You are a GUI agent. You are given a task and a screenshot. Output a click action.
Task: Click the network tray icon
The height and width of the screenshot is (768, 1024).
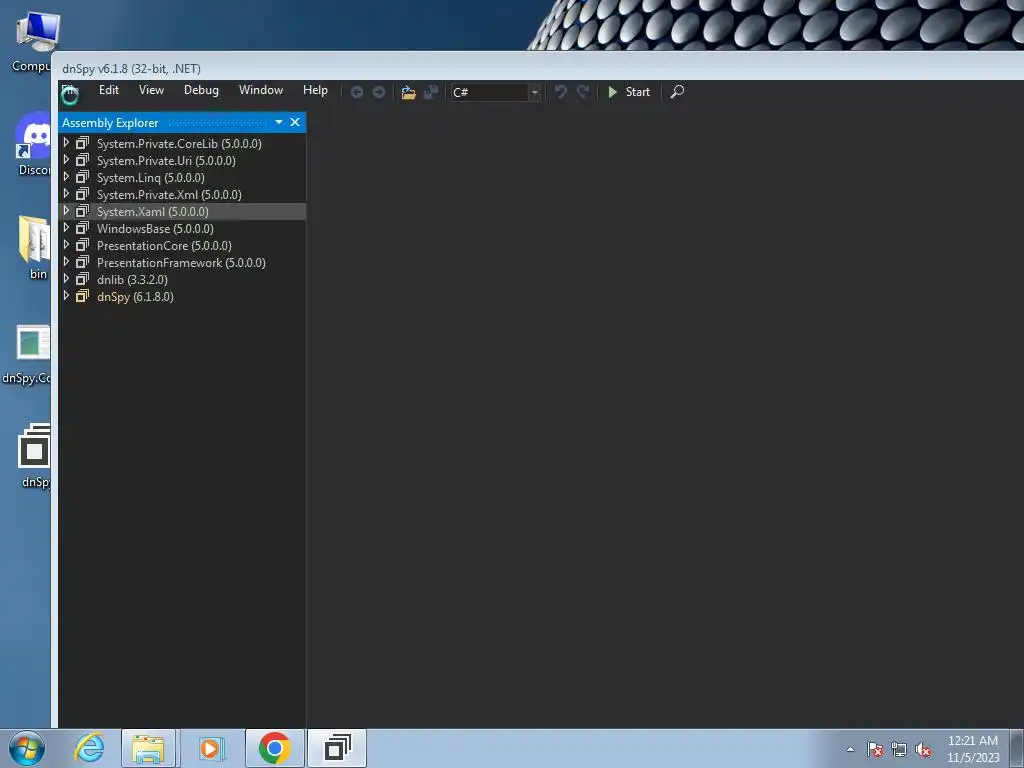(x=899, y=750)
